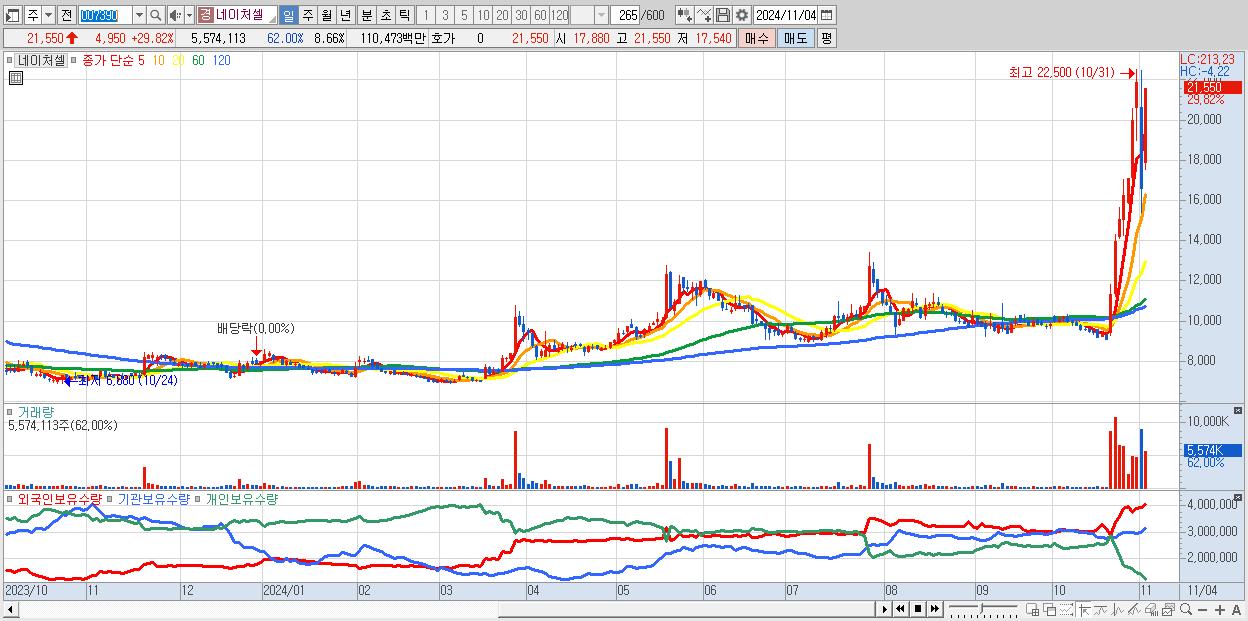Select the 일 daily chart period

click(x=288, y=16)
